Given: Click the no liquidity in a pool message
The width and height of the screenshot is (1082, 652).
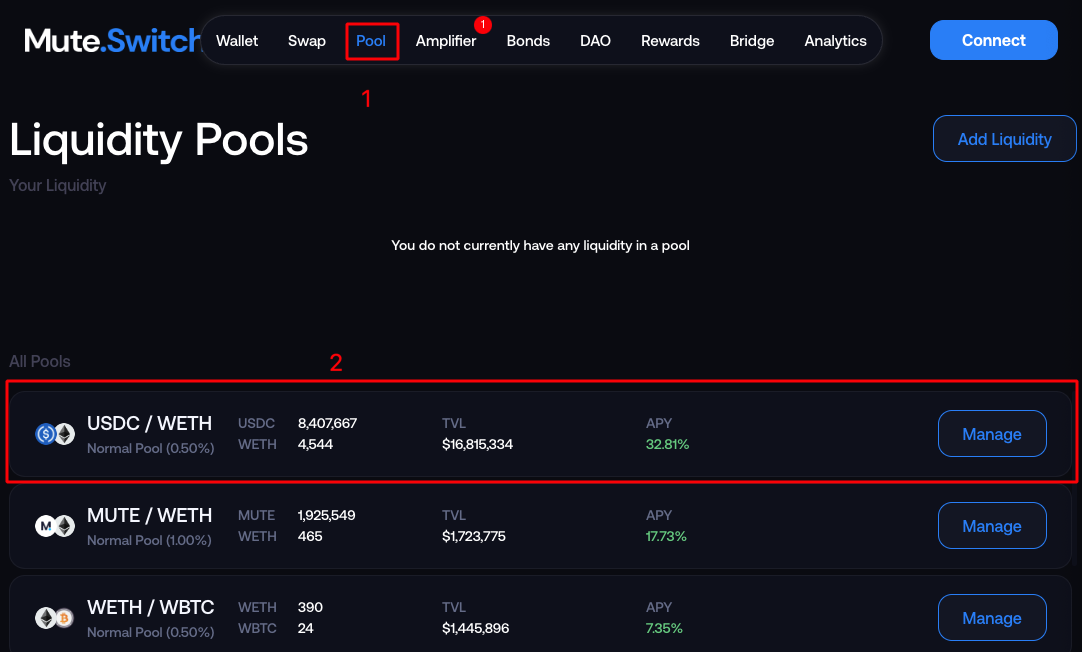Looking at the screenshot, I should click(x=540, y=246).
